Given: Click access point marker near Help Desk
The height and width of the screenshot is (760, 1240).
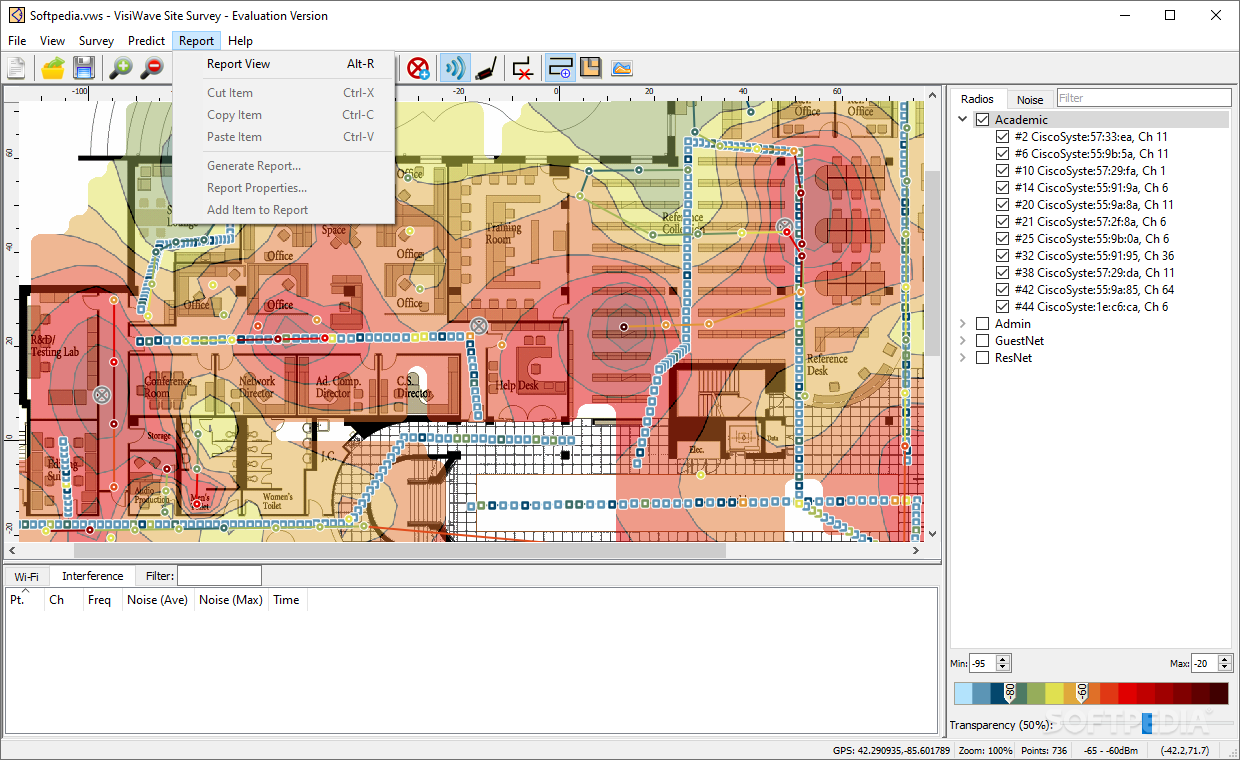Looking at the screenshot, I should (479, 325).
